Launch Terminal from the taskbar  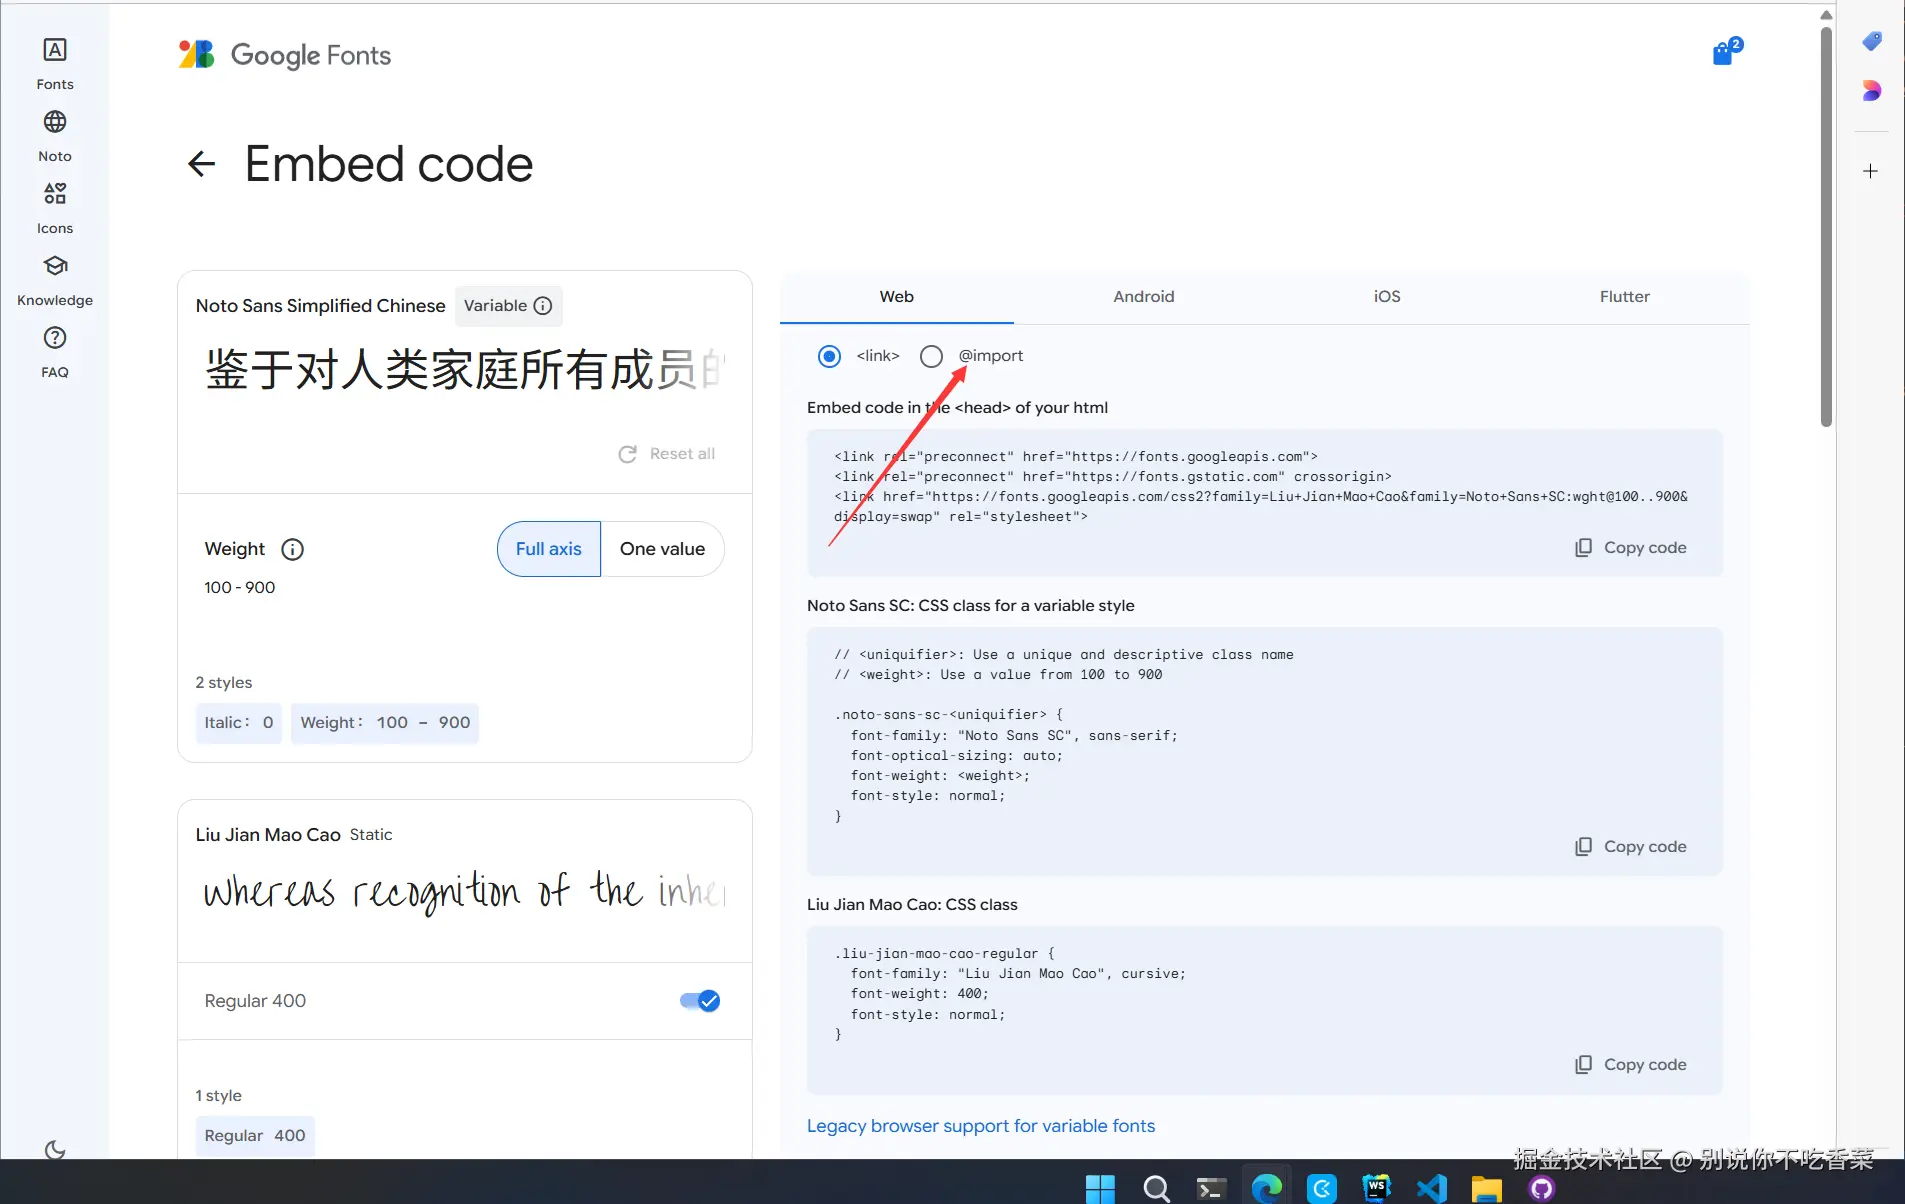[1211, 1188]
